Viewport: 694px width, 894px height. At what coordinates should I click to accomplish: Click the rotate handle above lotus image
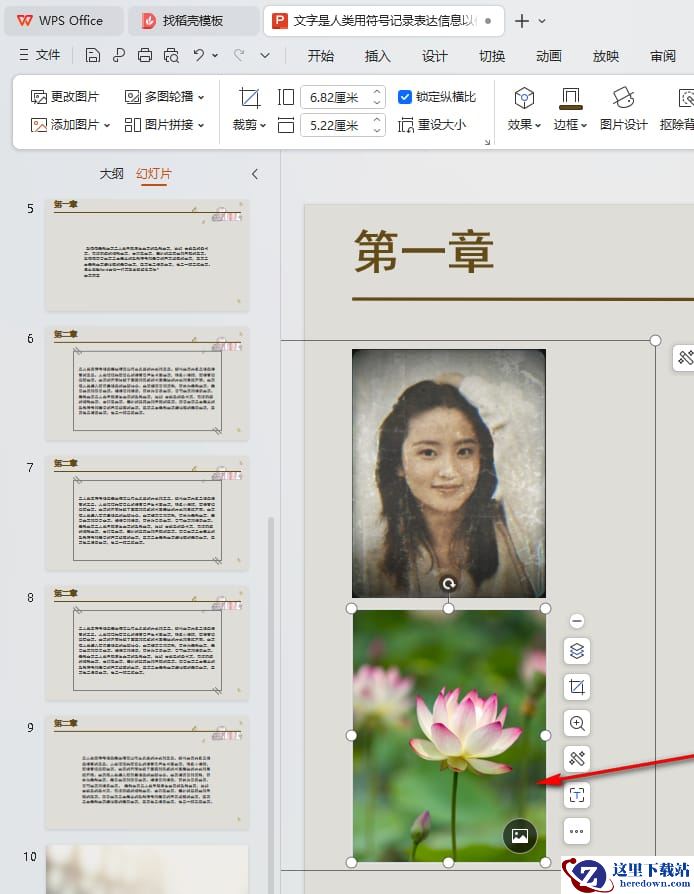coord(449,583)
